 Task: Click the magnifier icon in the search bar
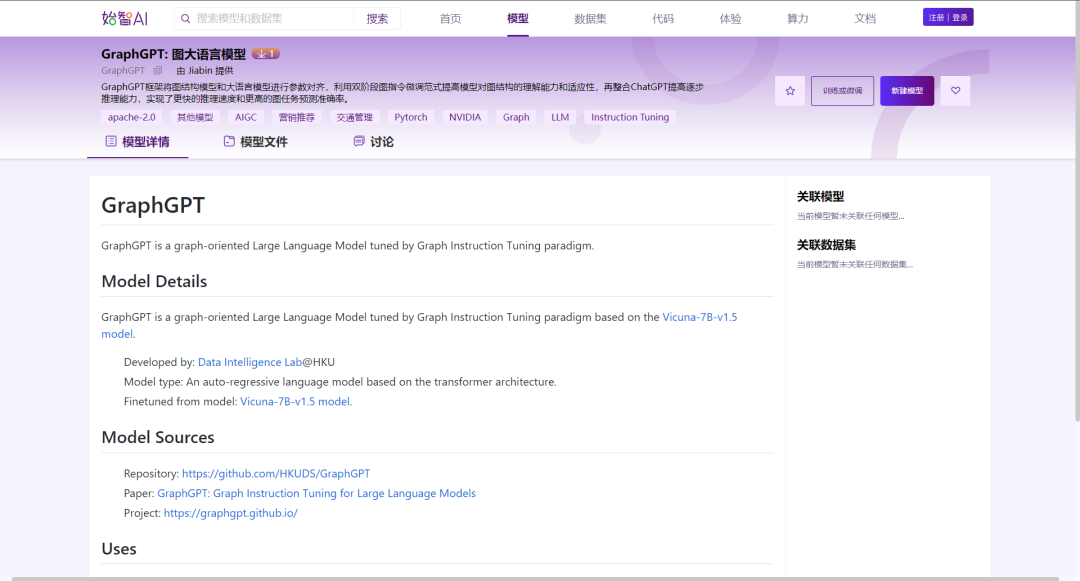[187, 17]
